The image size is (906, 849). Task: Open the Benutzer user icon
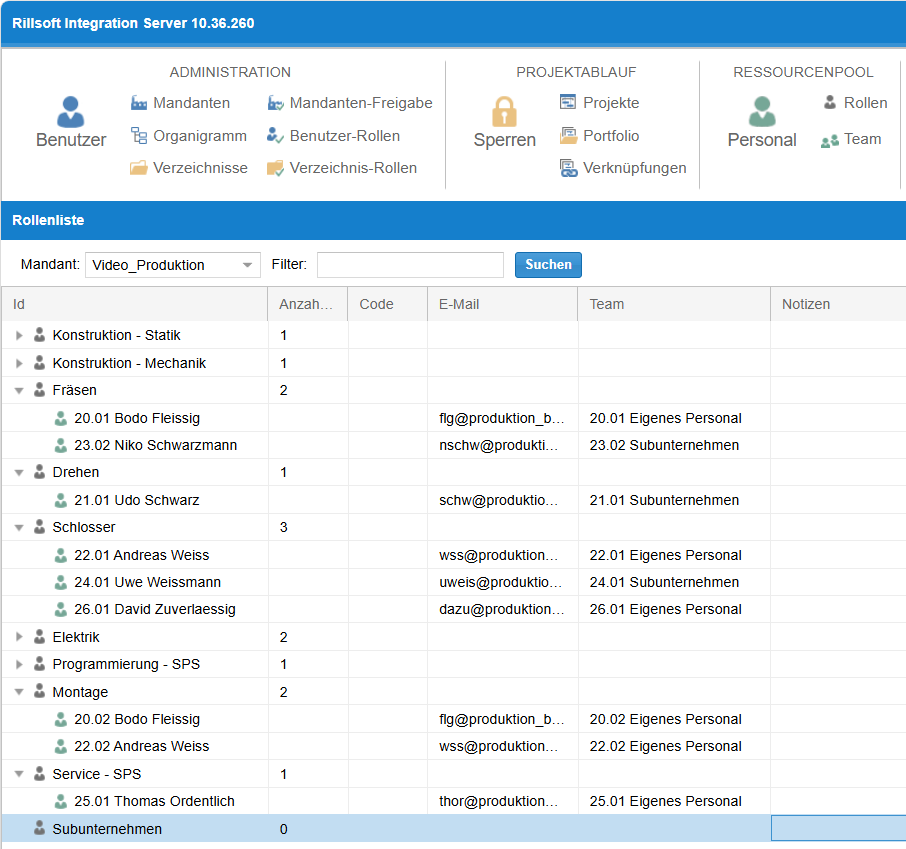coord(70,112)
